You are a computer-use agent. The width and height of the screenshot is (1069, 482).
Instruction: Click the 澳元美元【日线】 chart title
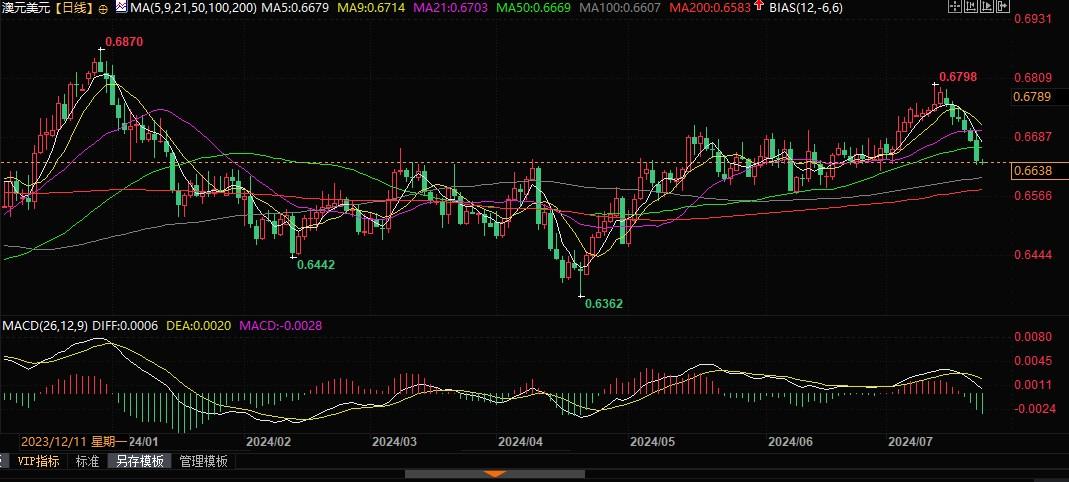tap(48, 9)
